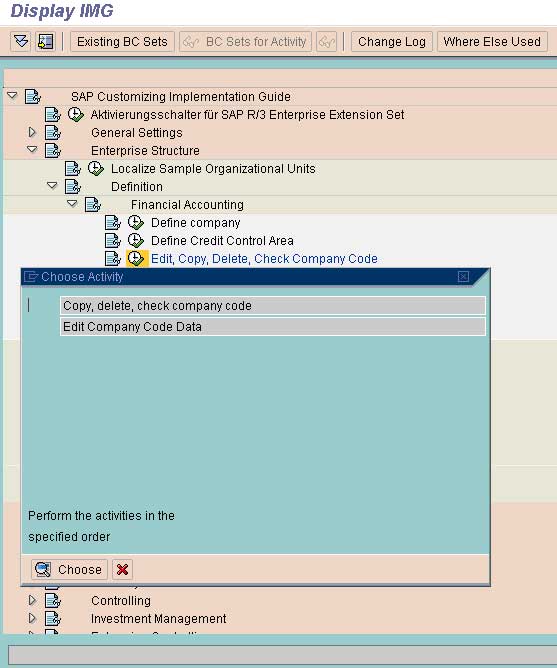This screenshot has width=557, height=668.
Task: Select Controlling tree text
Action: coord(121,601)
